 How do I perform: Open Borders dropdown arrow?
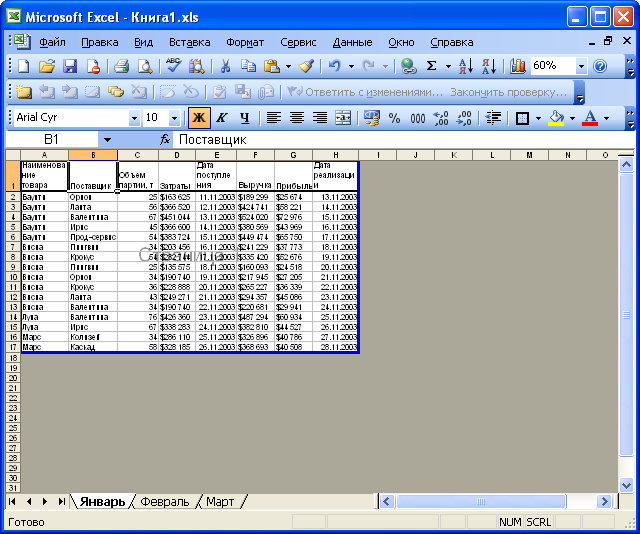pyautogui.click(x=538, y=118)
